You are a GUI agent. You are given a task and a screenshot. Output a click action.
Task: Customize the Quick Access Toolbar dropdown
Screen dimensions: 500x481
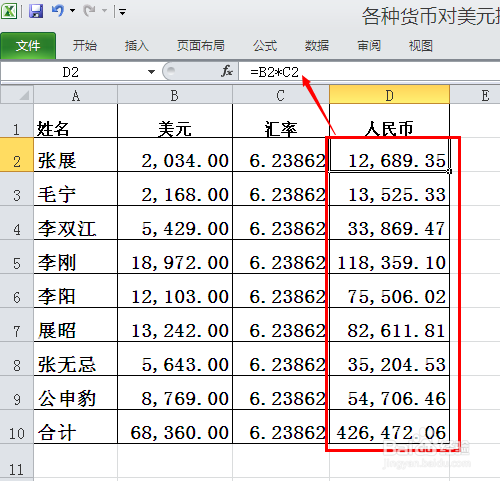pos(122,12)
